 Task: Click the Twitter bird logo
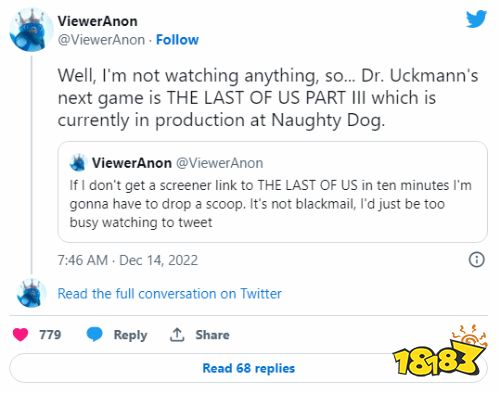(476, 19)
